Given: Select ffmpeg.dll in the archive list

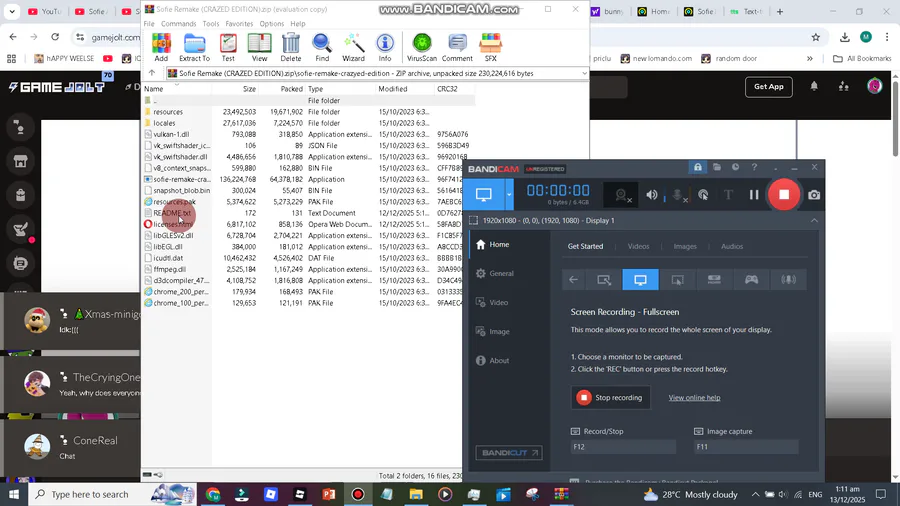Looking at the screenshot, I should [x=169, y=269].
